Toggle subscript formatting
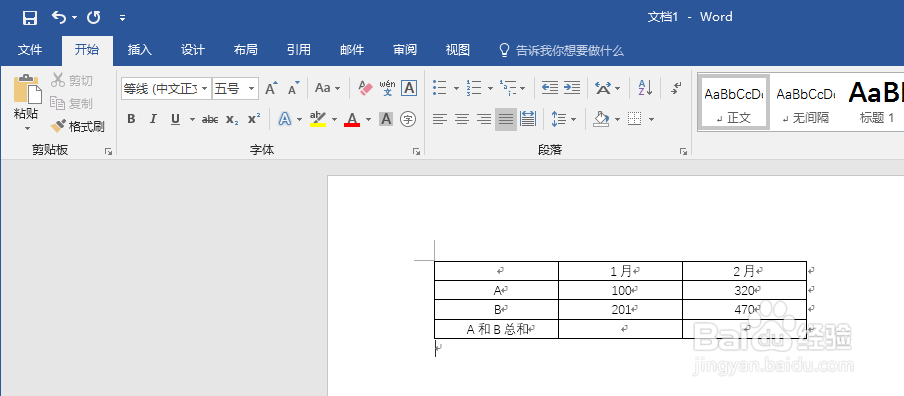 coord(232,119)
